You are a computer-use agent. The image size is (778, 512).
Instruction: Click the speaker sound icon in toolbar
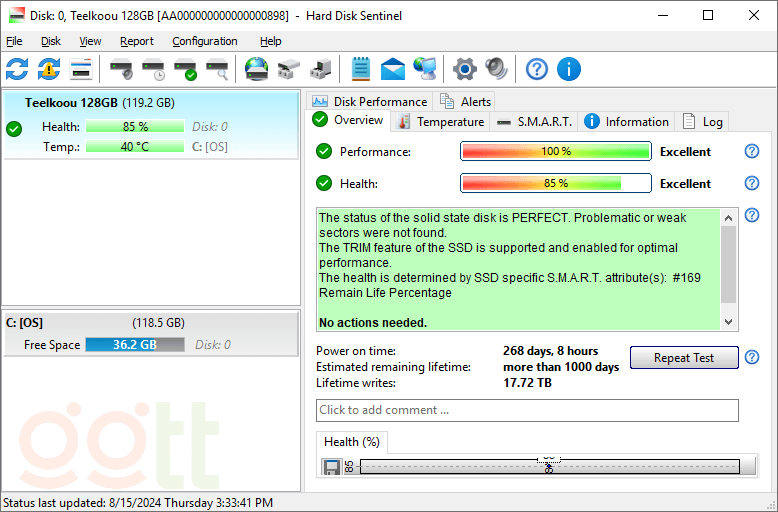click(x=496, y=69)
